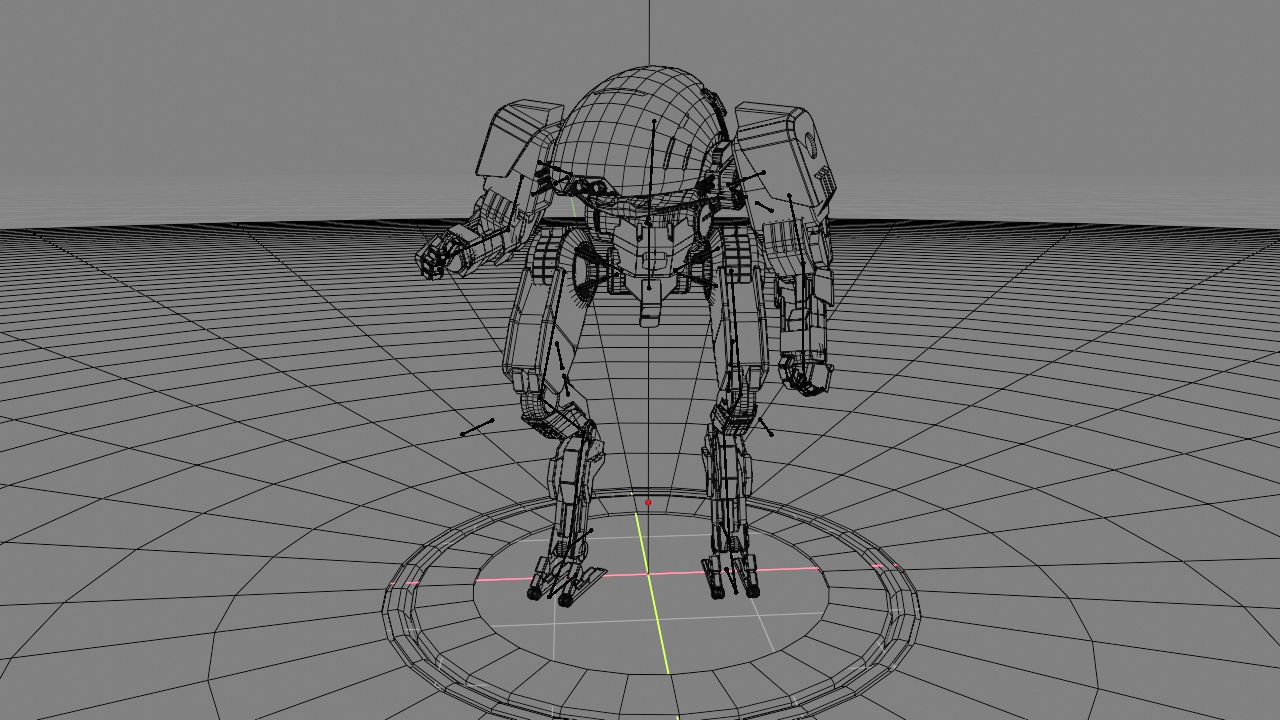Select the mech's lowered hanging claw hand
The height and width of the screenshot is (720, 1280).
click(x=806, y=373)
